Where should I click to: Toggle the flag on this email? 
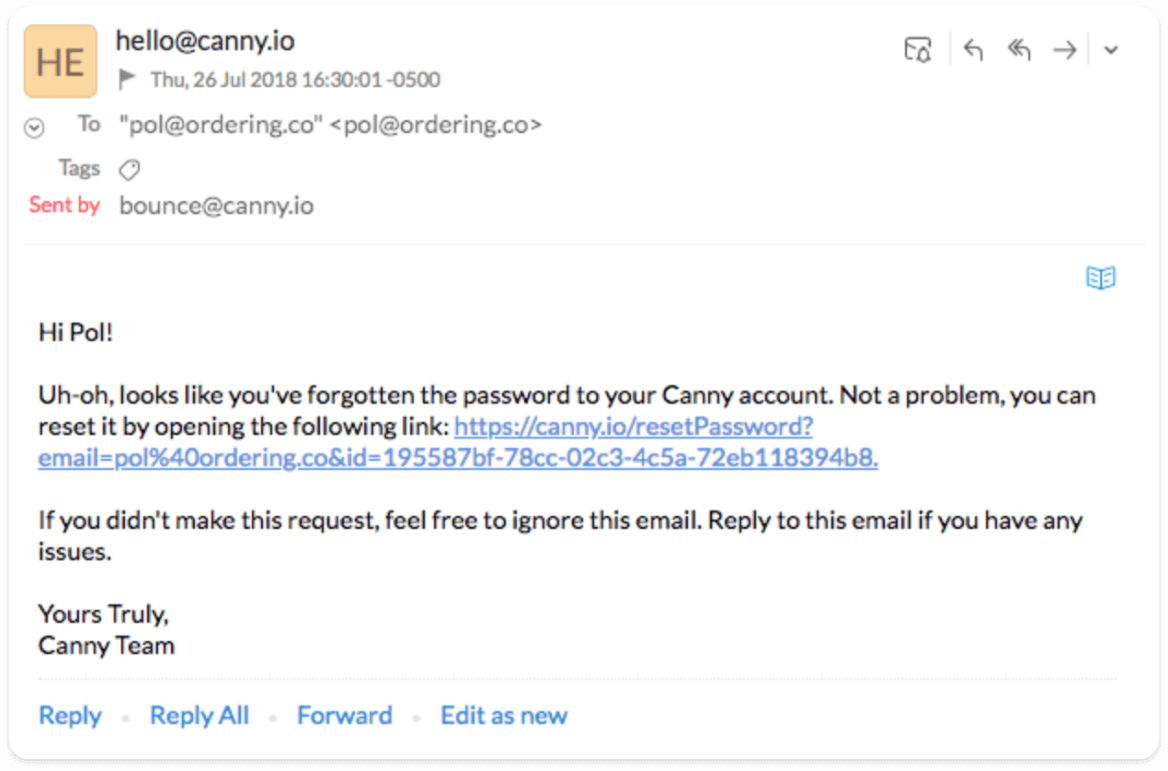click(127, 79)
